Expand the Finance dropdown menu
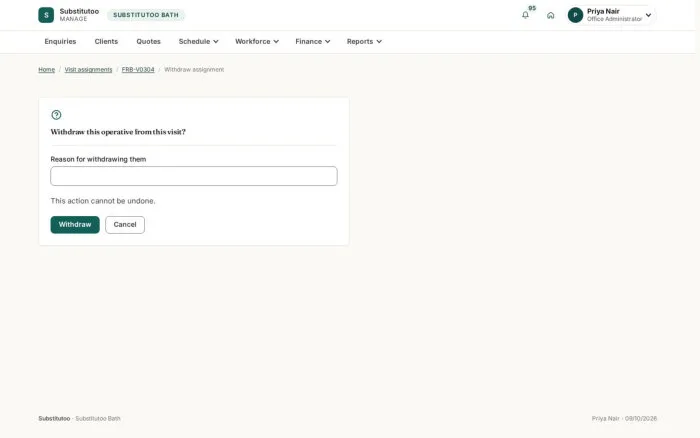Image resolution: width=700 pixels, height=438 pixels. pos(312,42)
